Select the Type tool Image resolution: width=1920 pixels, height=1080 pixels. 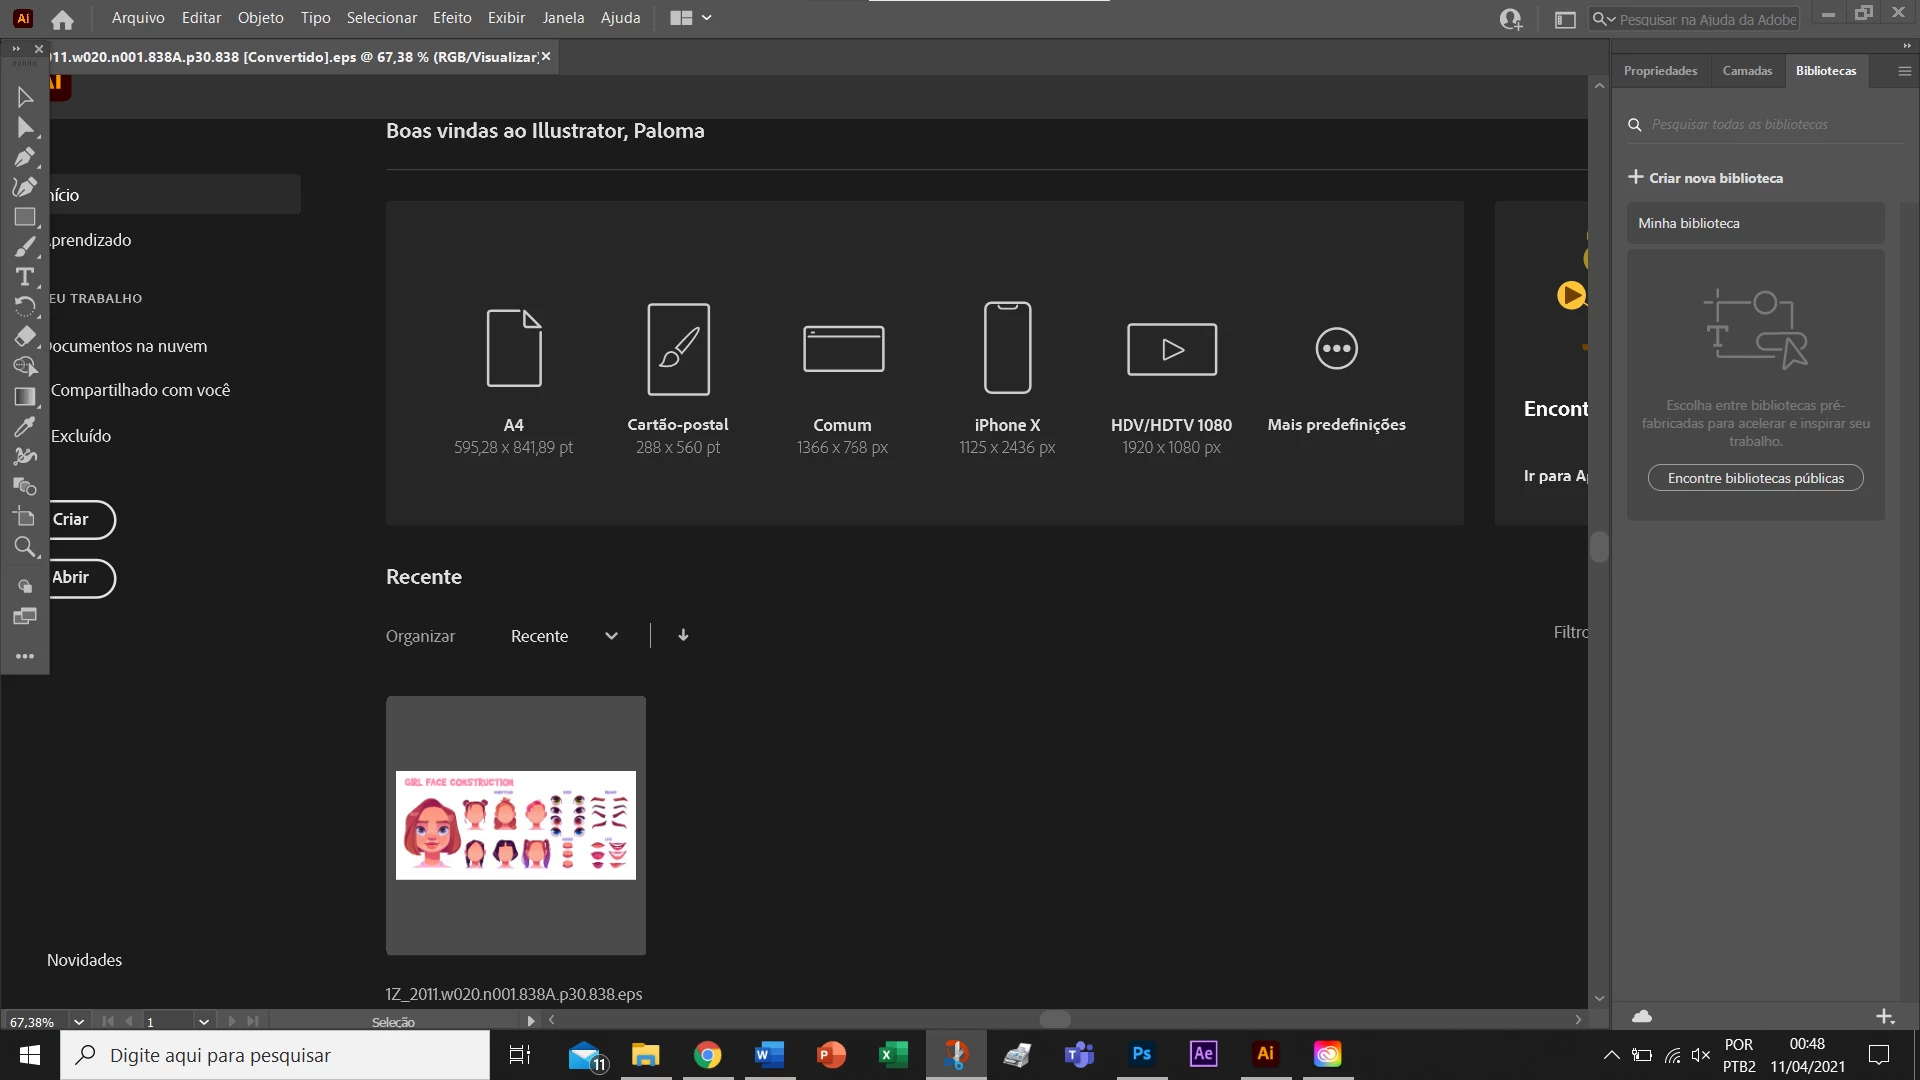coord(25,277)
